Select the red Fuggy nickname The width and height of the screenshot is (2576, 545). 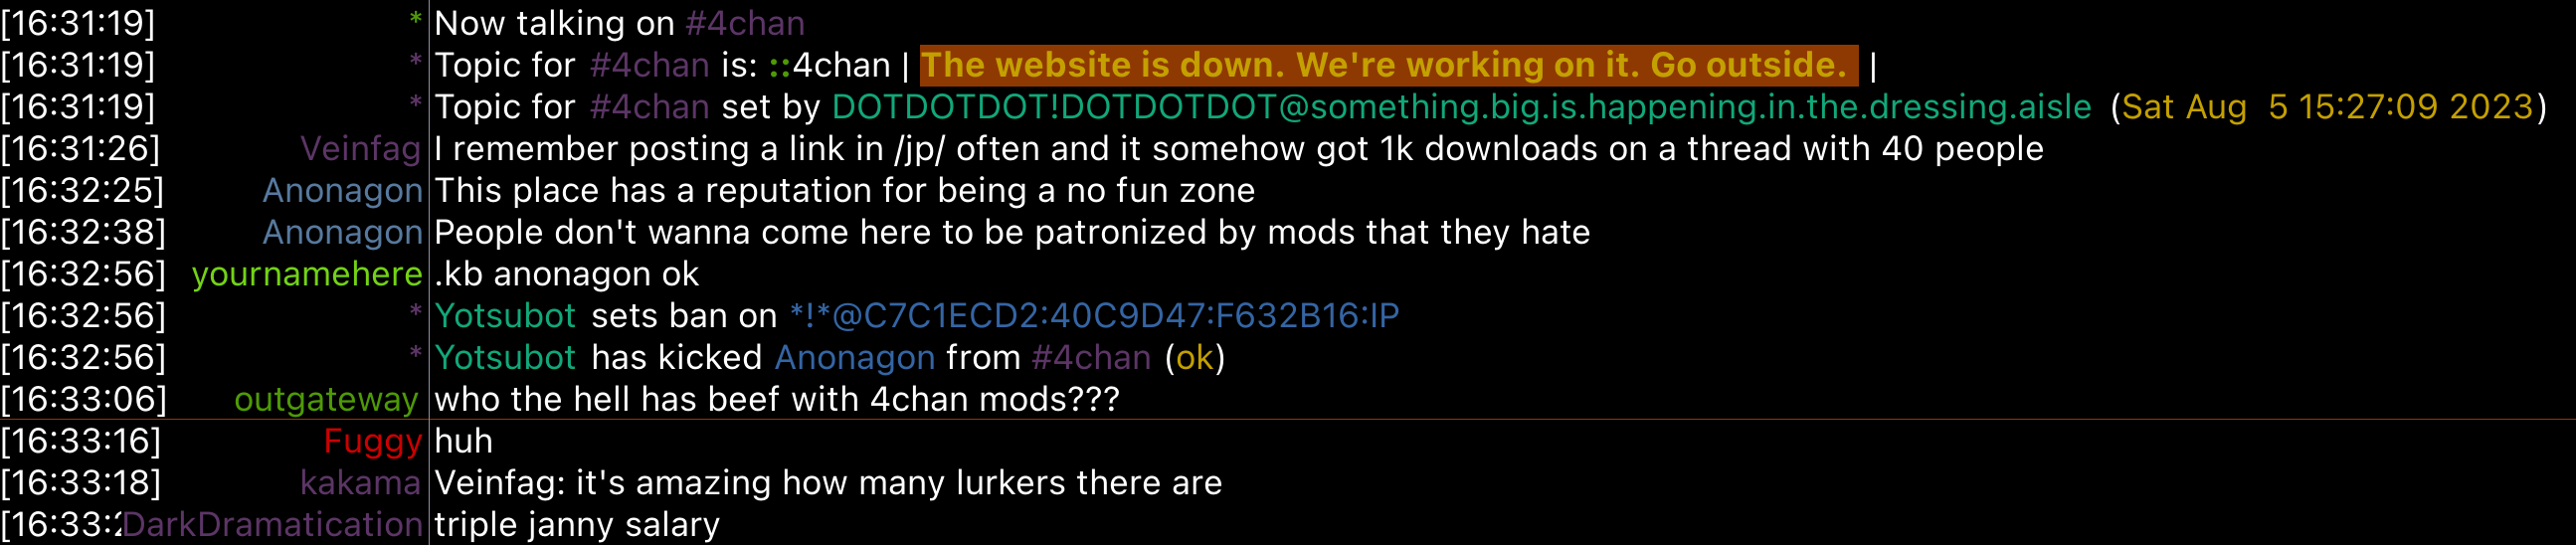point(373,442)
